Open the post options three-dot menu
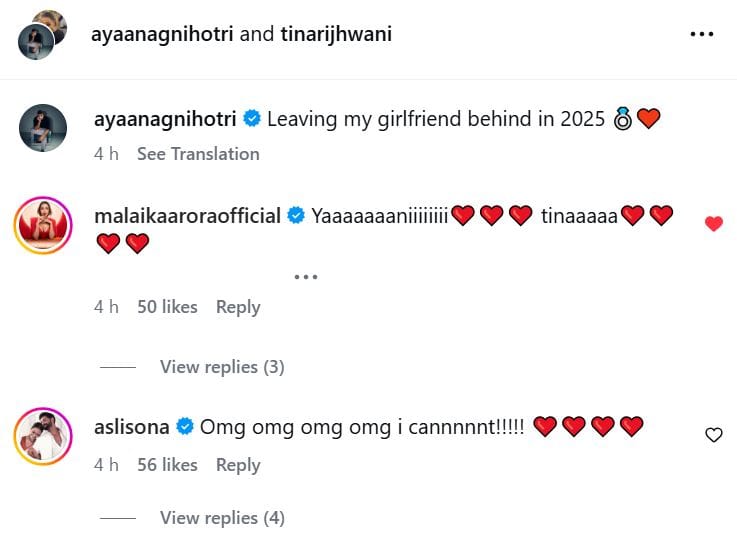This screenshot has width=737, height=540. [702, 34]
